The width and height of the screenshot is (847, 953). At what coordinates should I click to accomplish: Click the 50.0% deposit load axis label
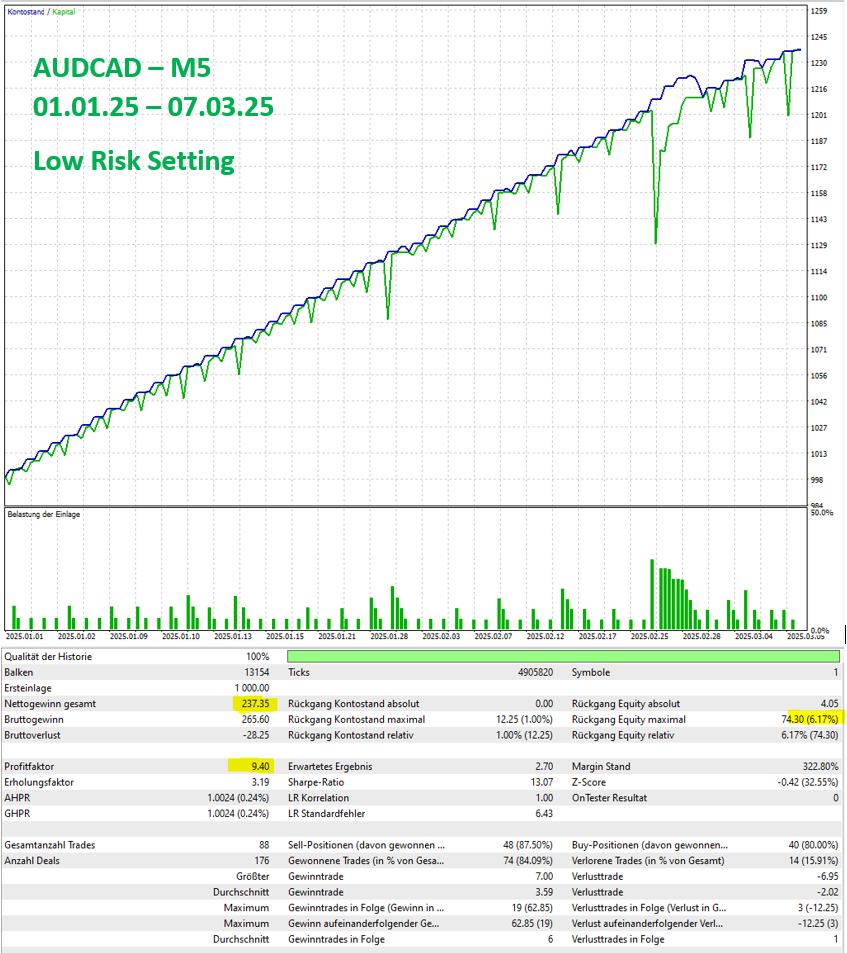pyautogui.click(x=822, y=513)
